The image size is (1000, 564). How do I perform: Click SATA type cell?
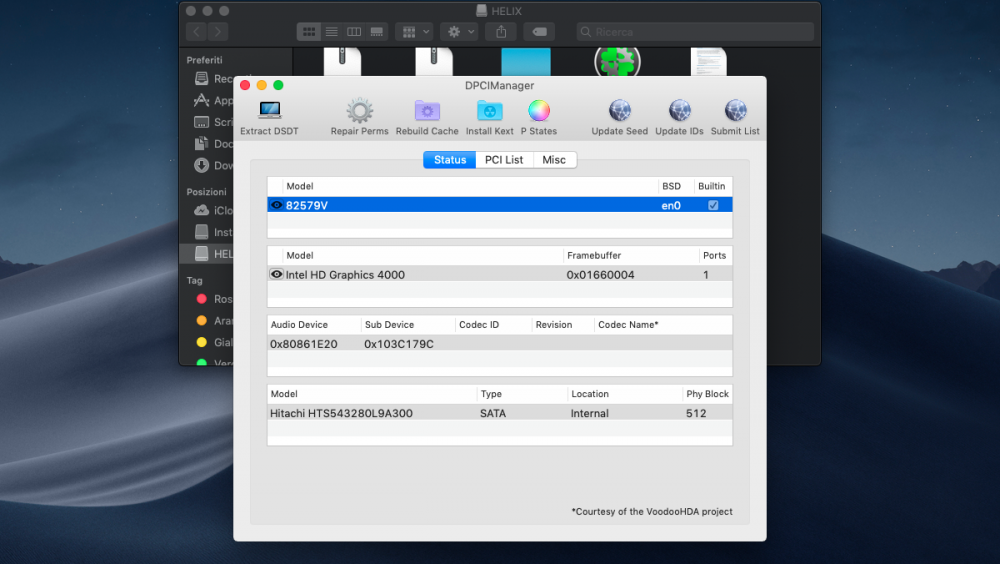492,413
